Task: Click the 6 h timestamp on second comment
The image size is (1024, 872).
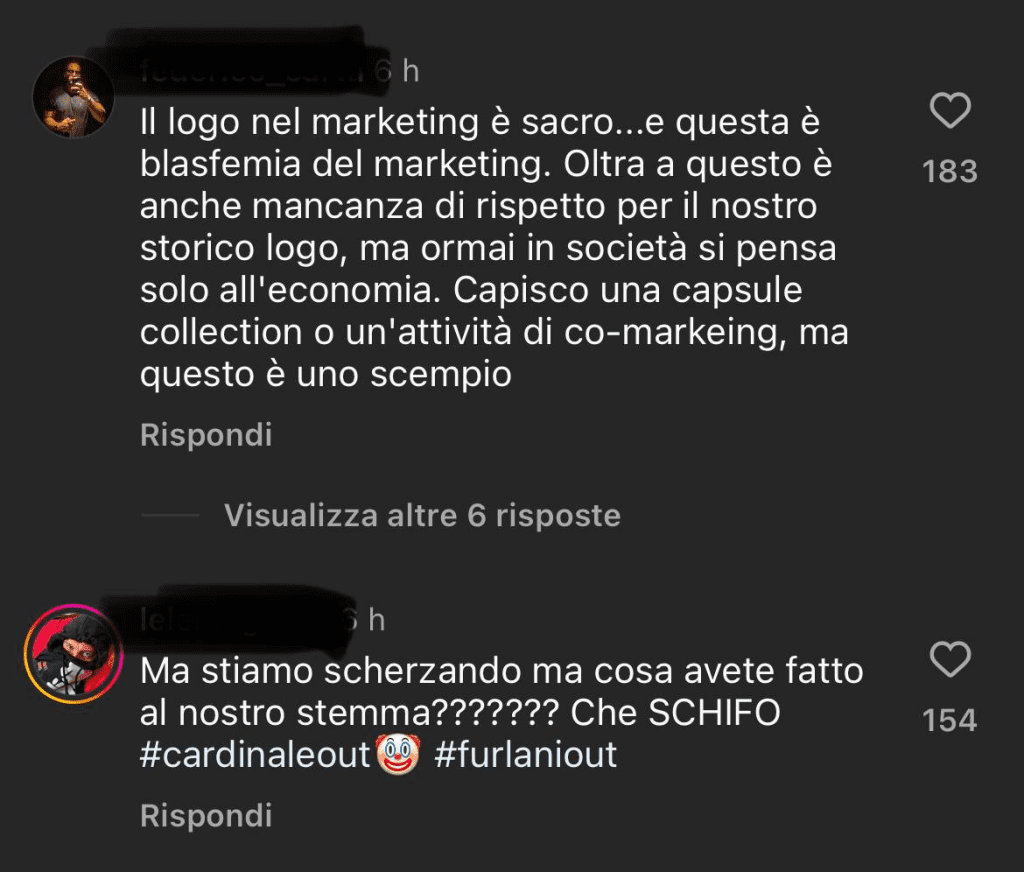Action: pyautogui.click(x=366, y=620)
